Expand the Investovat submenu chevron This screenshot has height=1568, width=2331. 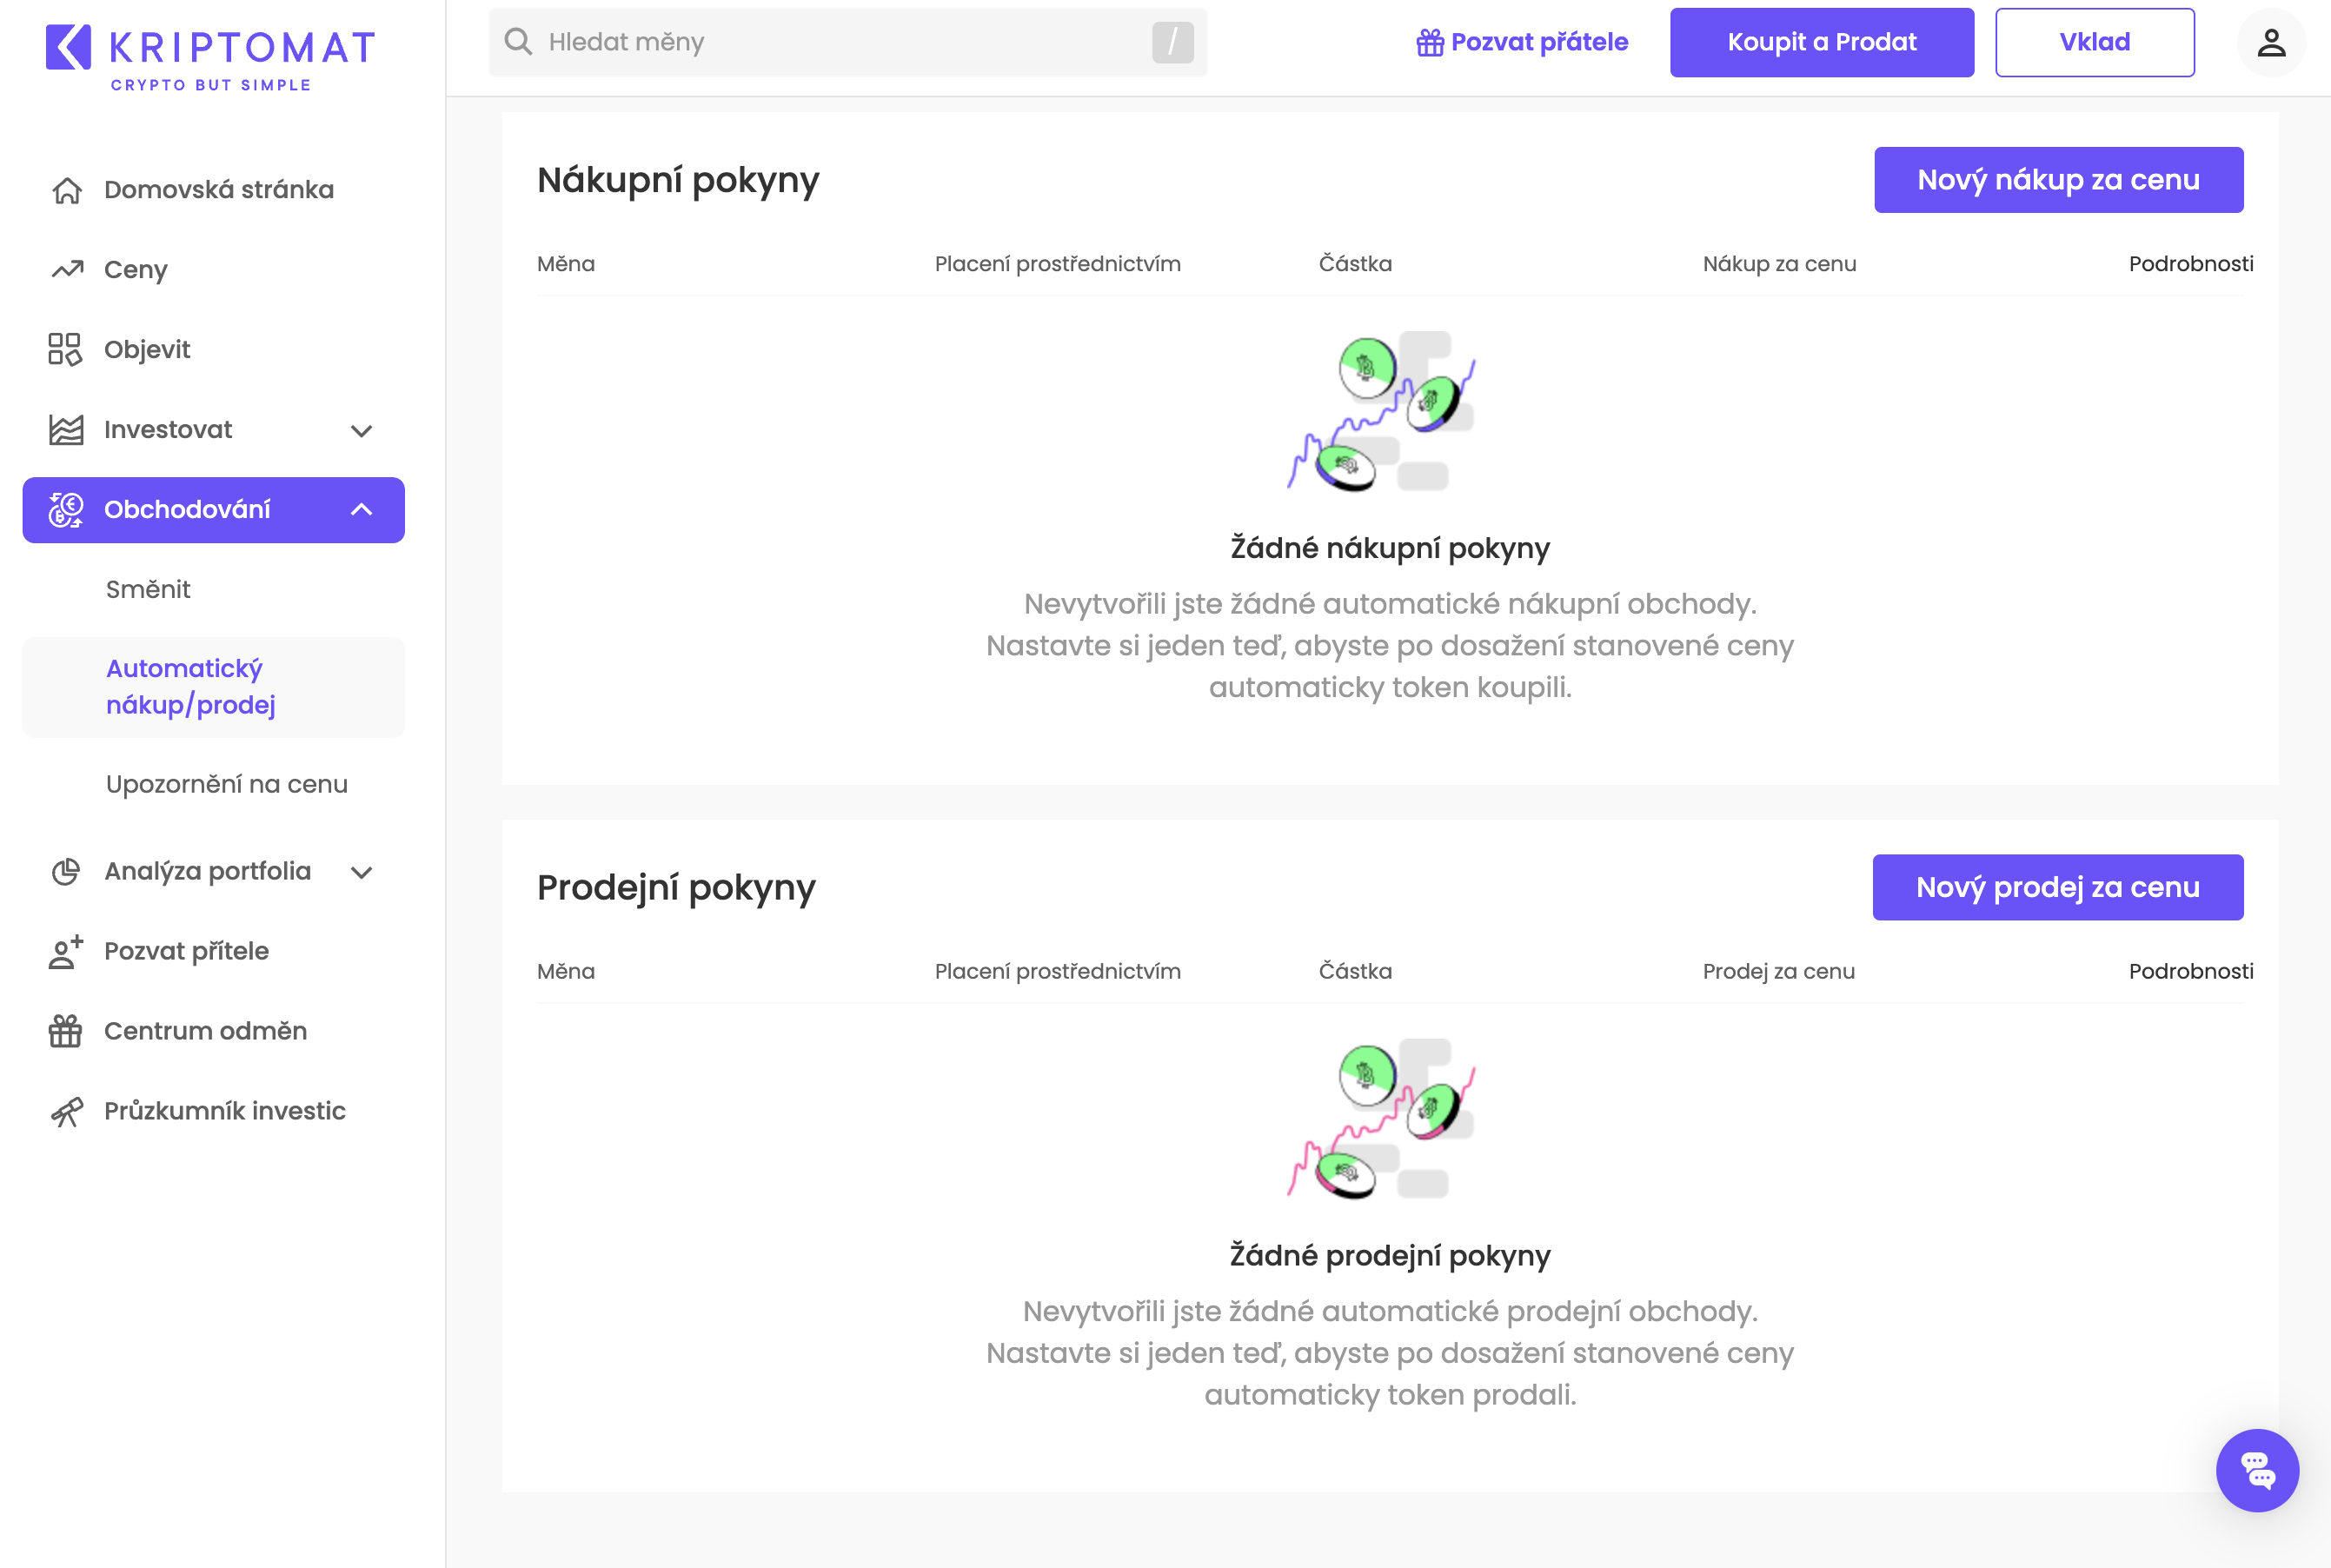361,431
